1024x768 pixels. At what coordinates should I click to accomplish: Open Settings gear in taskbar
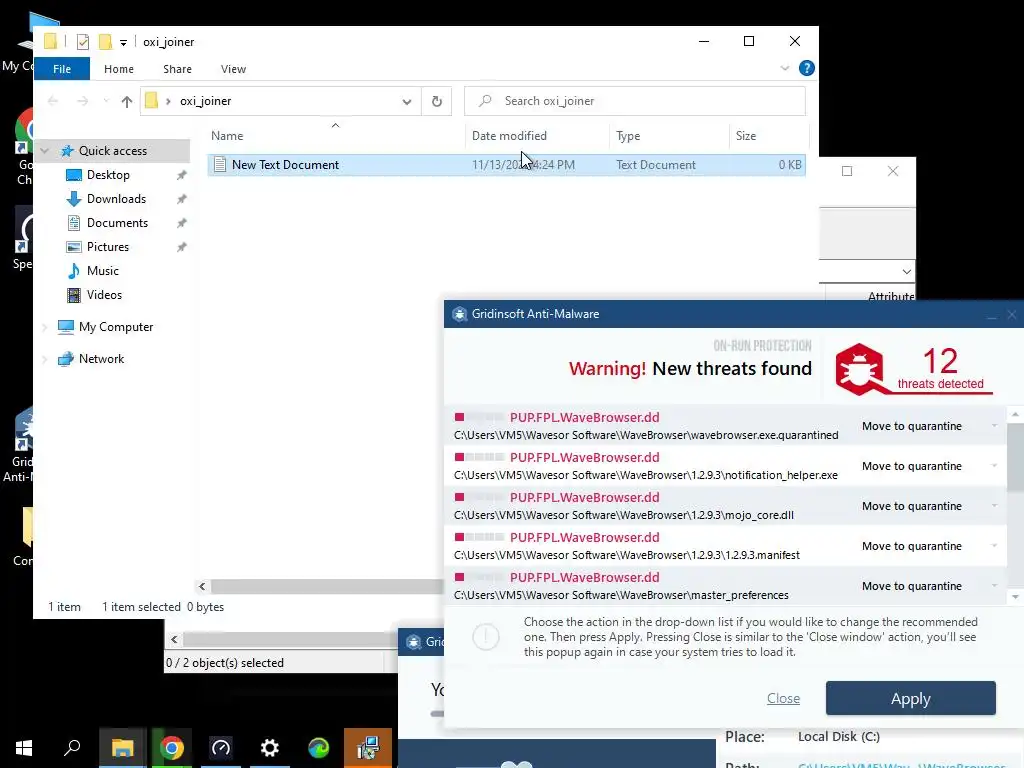click(x=269, y=748)
